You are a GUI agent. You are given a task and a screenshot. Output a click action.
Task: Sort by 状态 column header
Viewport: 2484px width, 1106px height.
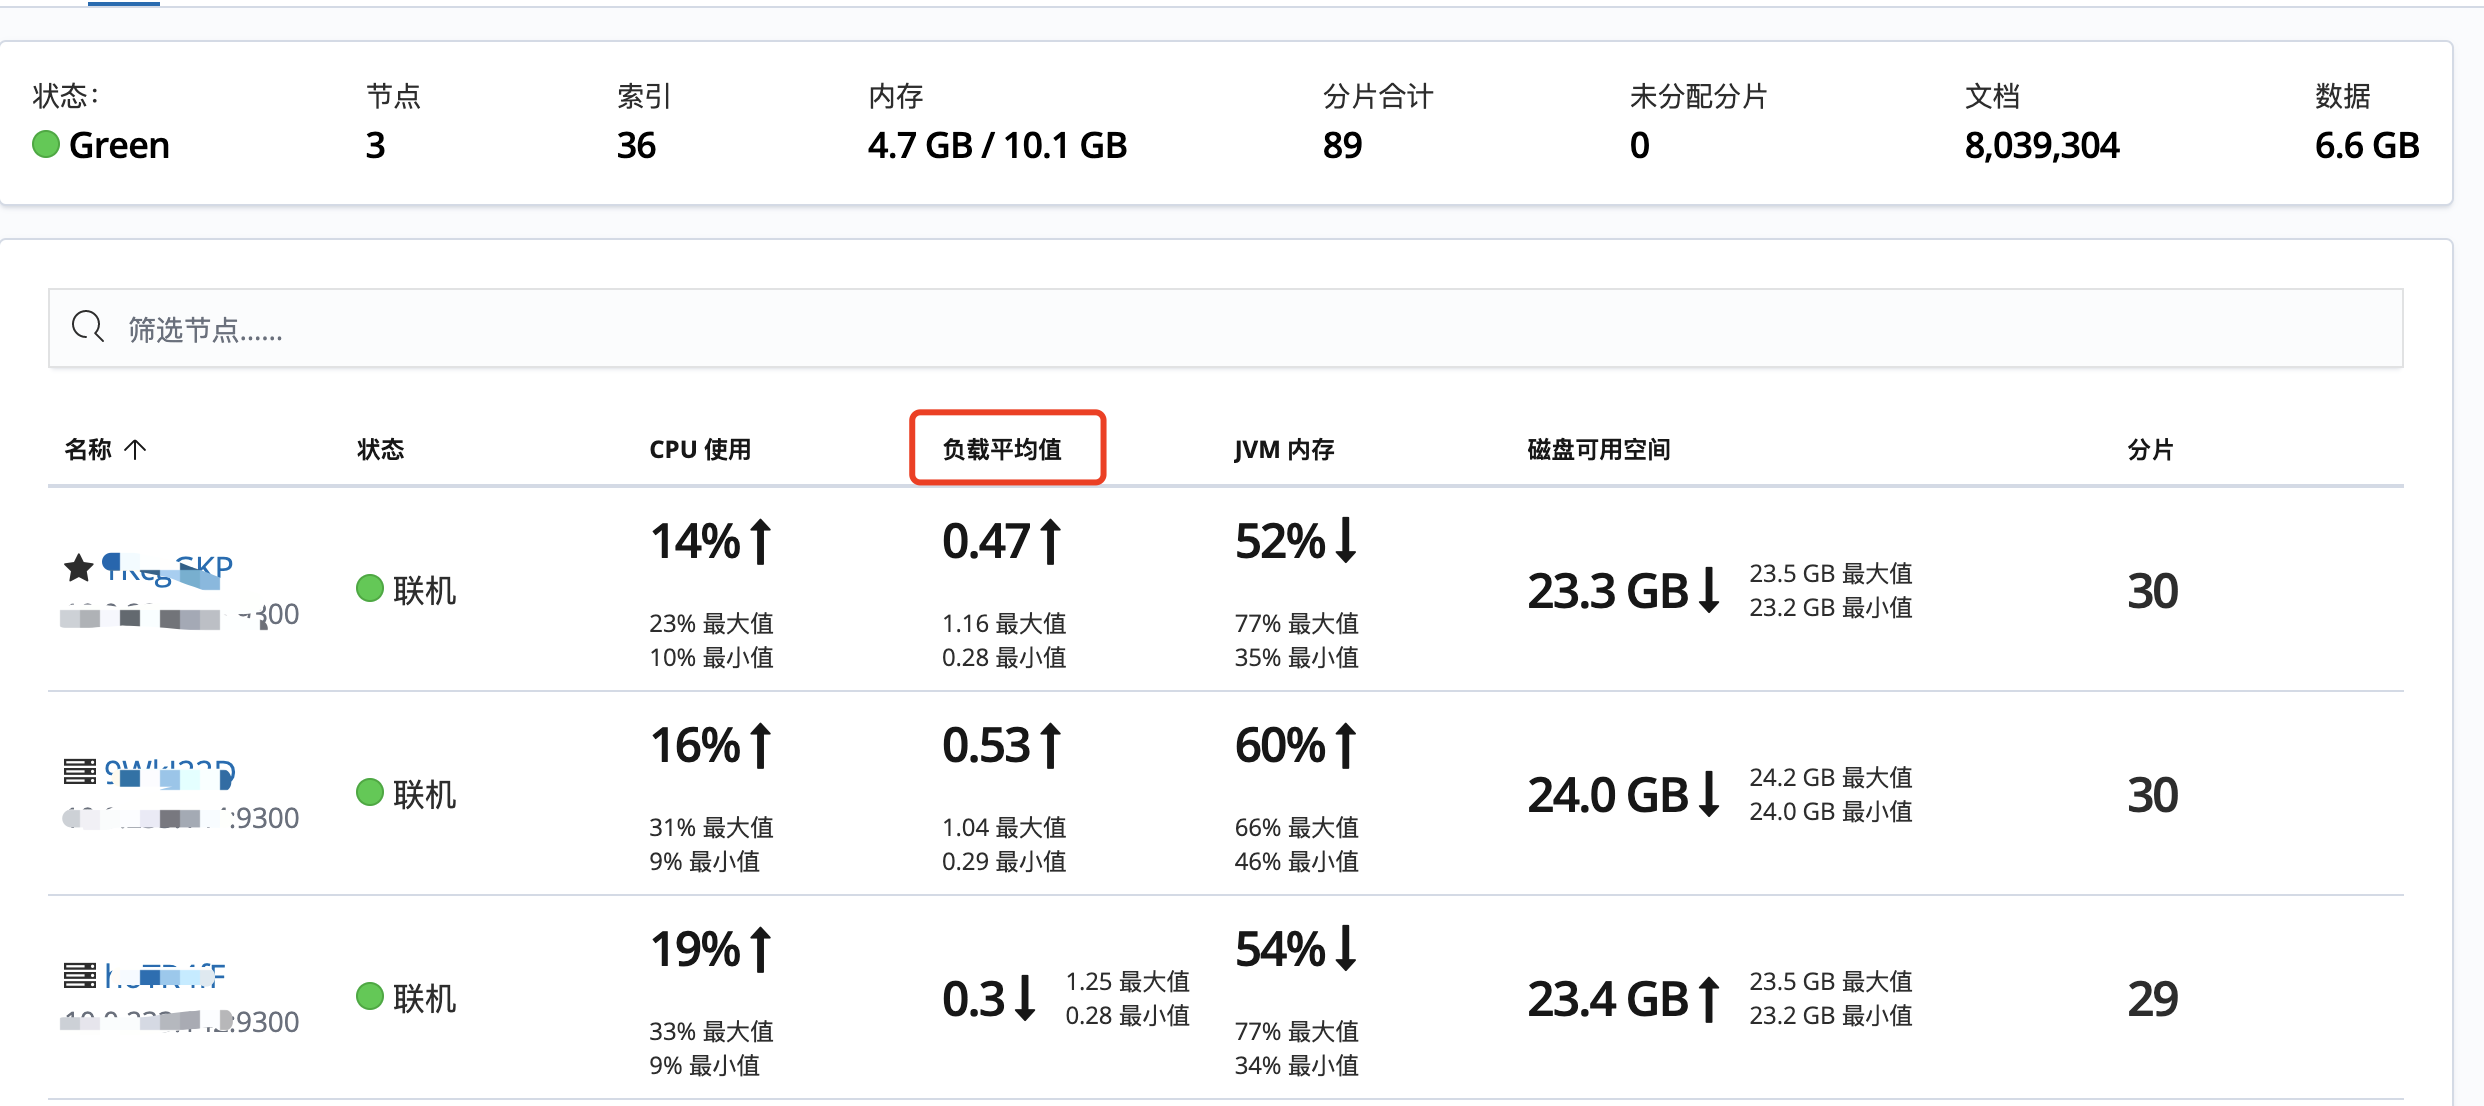[x=381, y=450]
